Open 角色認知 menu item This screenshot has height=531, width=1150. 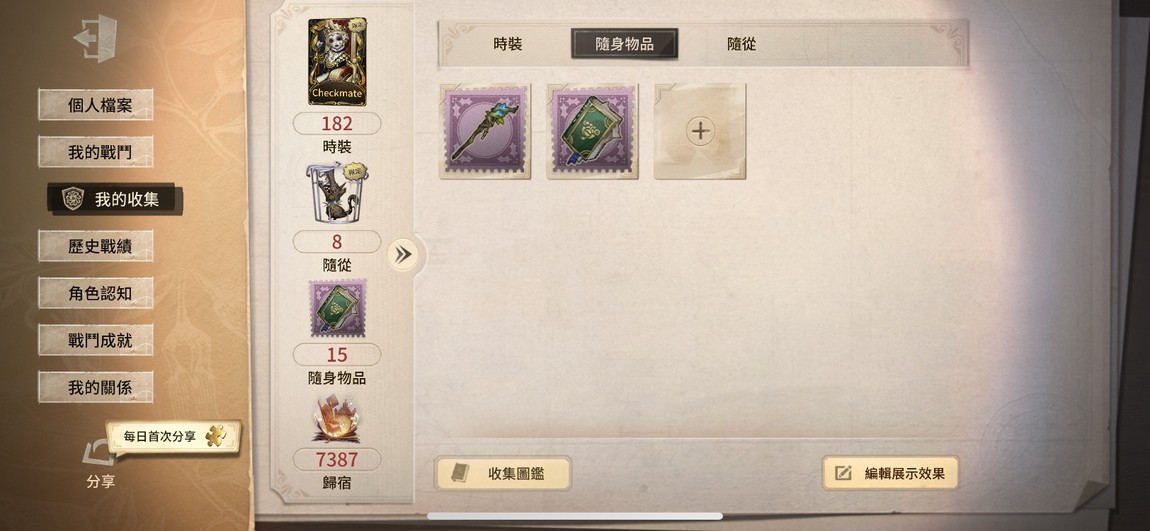96,293
